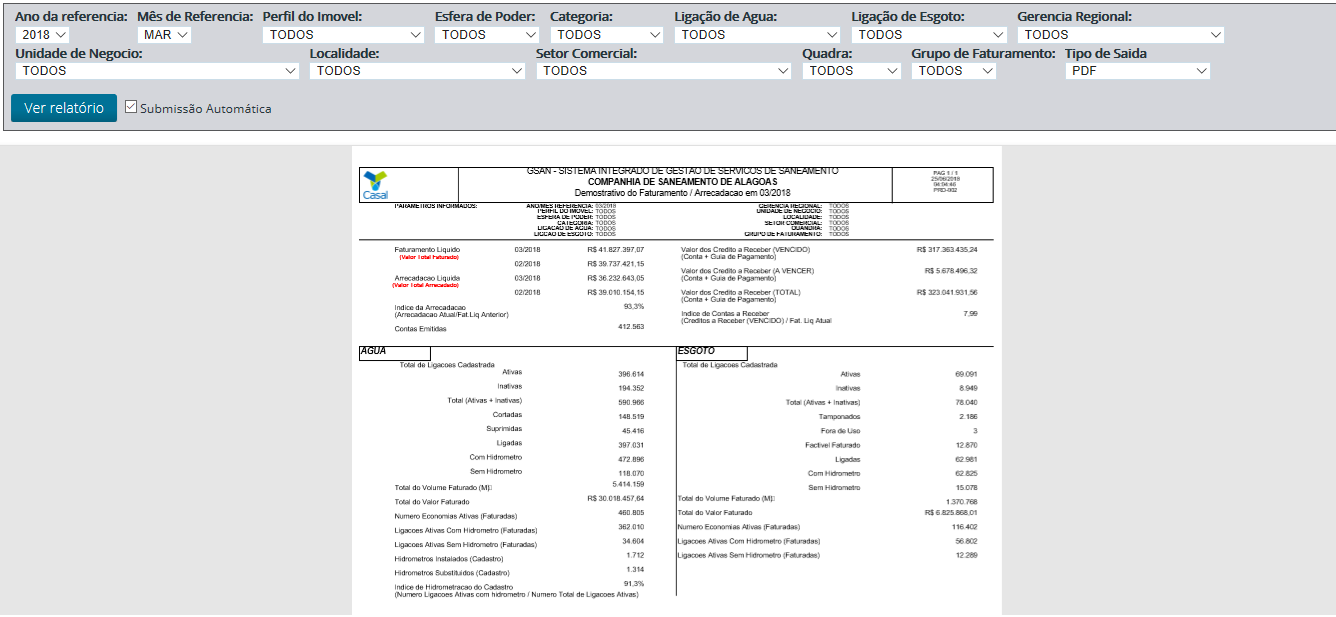Expand the Unidade de Negocio dropdown
1336x617 pixels.
point(156,70)
